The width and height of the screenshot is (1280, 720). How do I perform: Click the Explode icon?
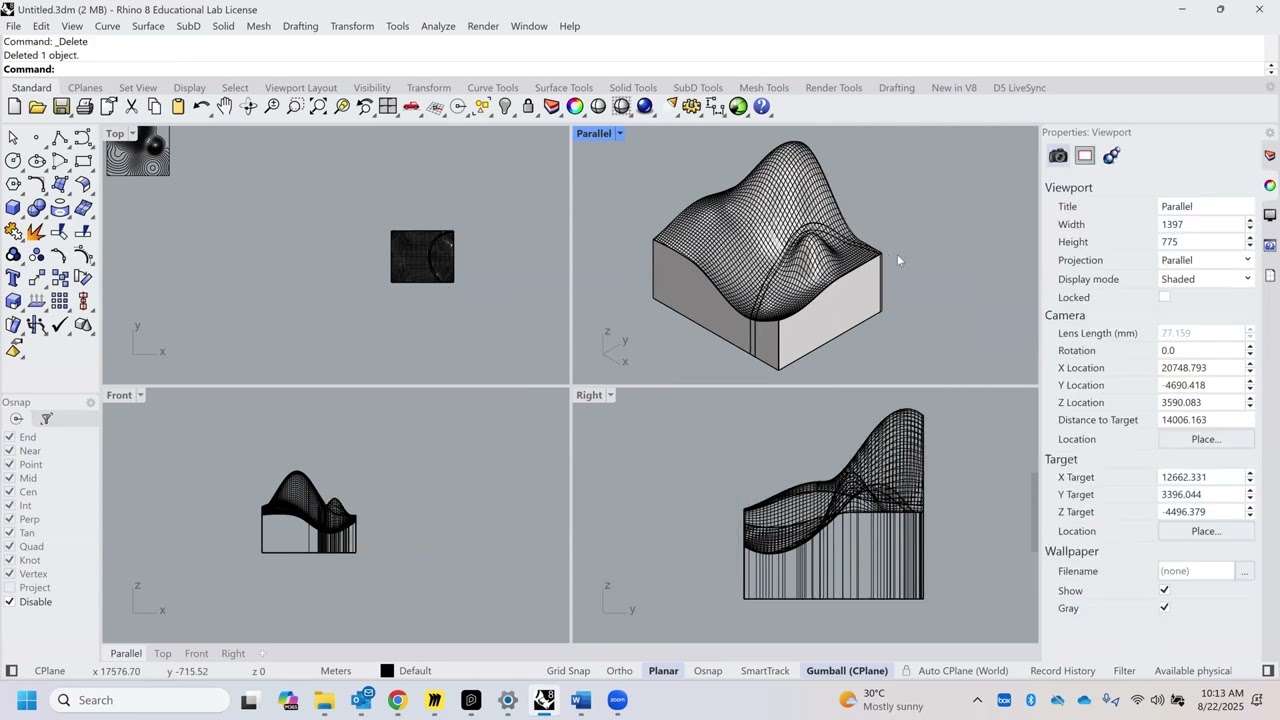point(37,232)
